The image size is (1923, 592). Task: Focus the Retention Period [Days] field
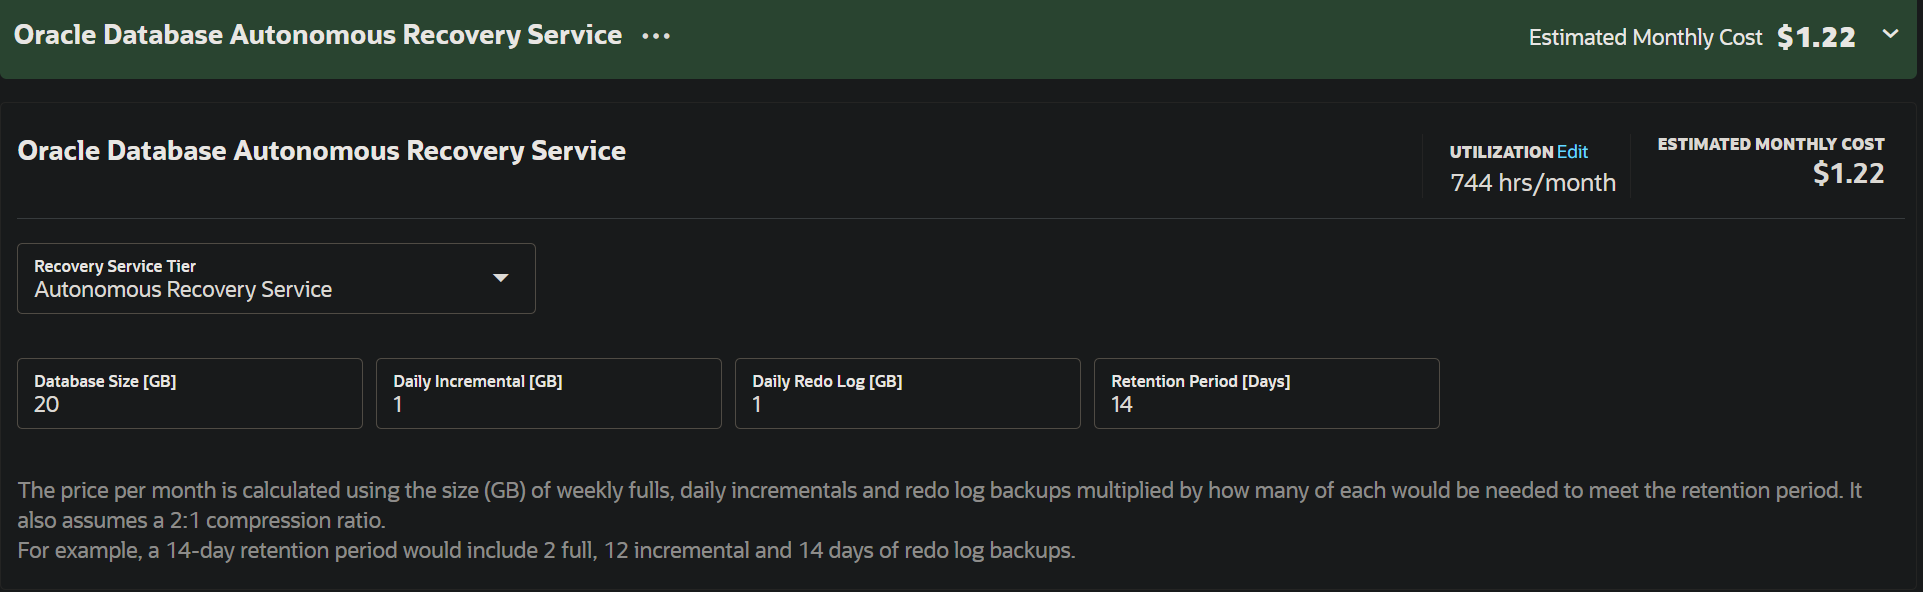(1267, 394)
